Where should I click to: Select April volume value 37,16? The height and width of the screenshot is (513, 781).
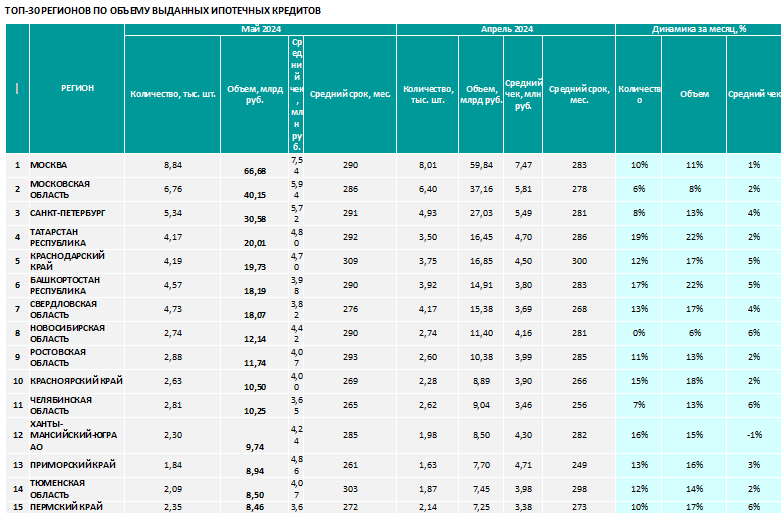(481, 189)
